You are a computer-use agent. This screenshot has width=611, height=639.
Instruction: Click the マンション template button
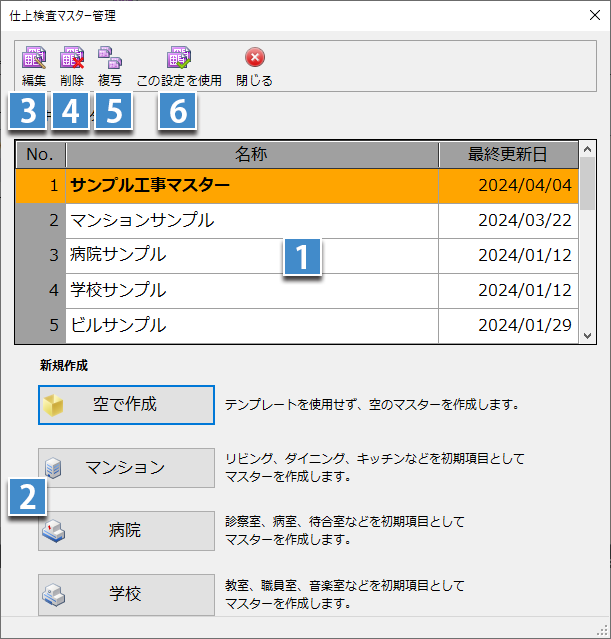tap(126, 468)
